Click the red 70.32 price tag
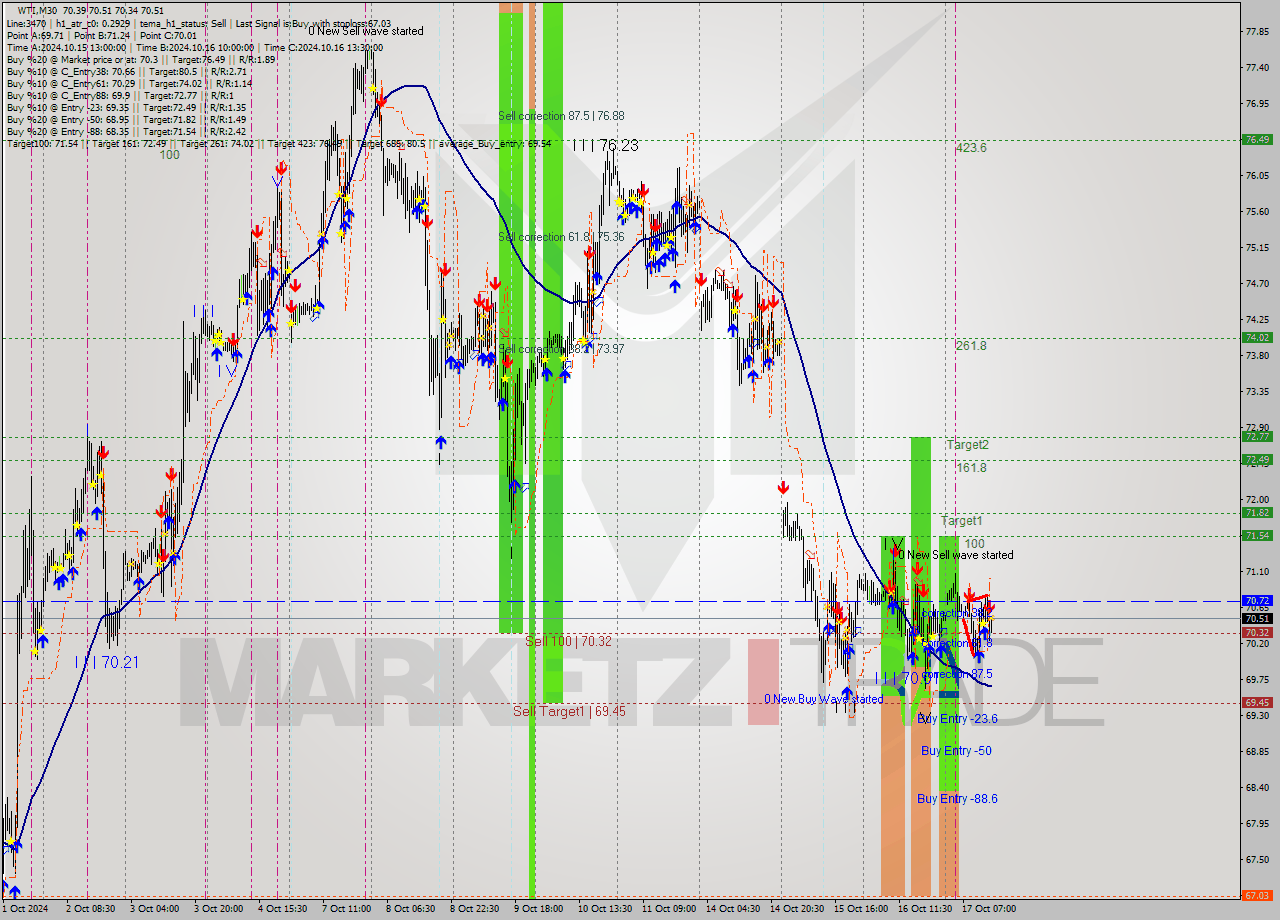The width and height of the screenshot is (1280, 920). coord(1257,633)
